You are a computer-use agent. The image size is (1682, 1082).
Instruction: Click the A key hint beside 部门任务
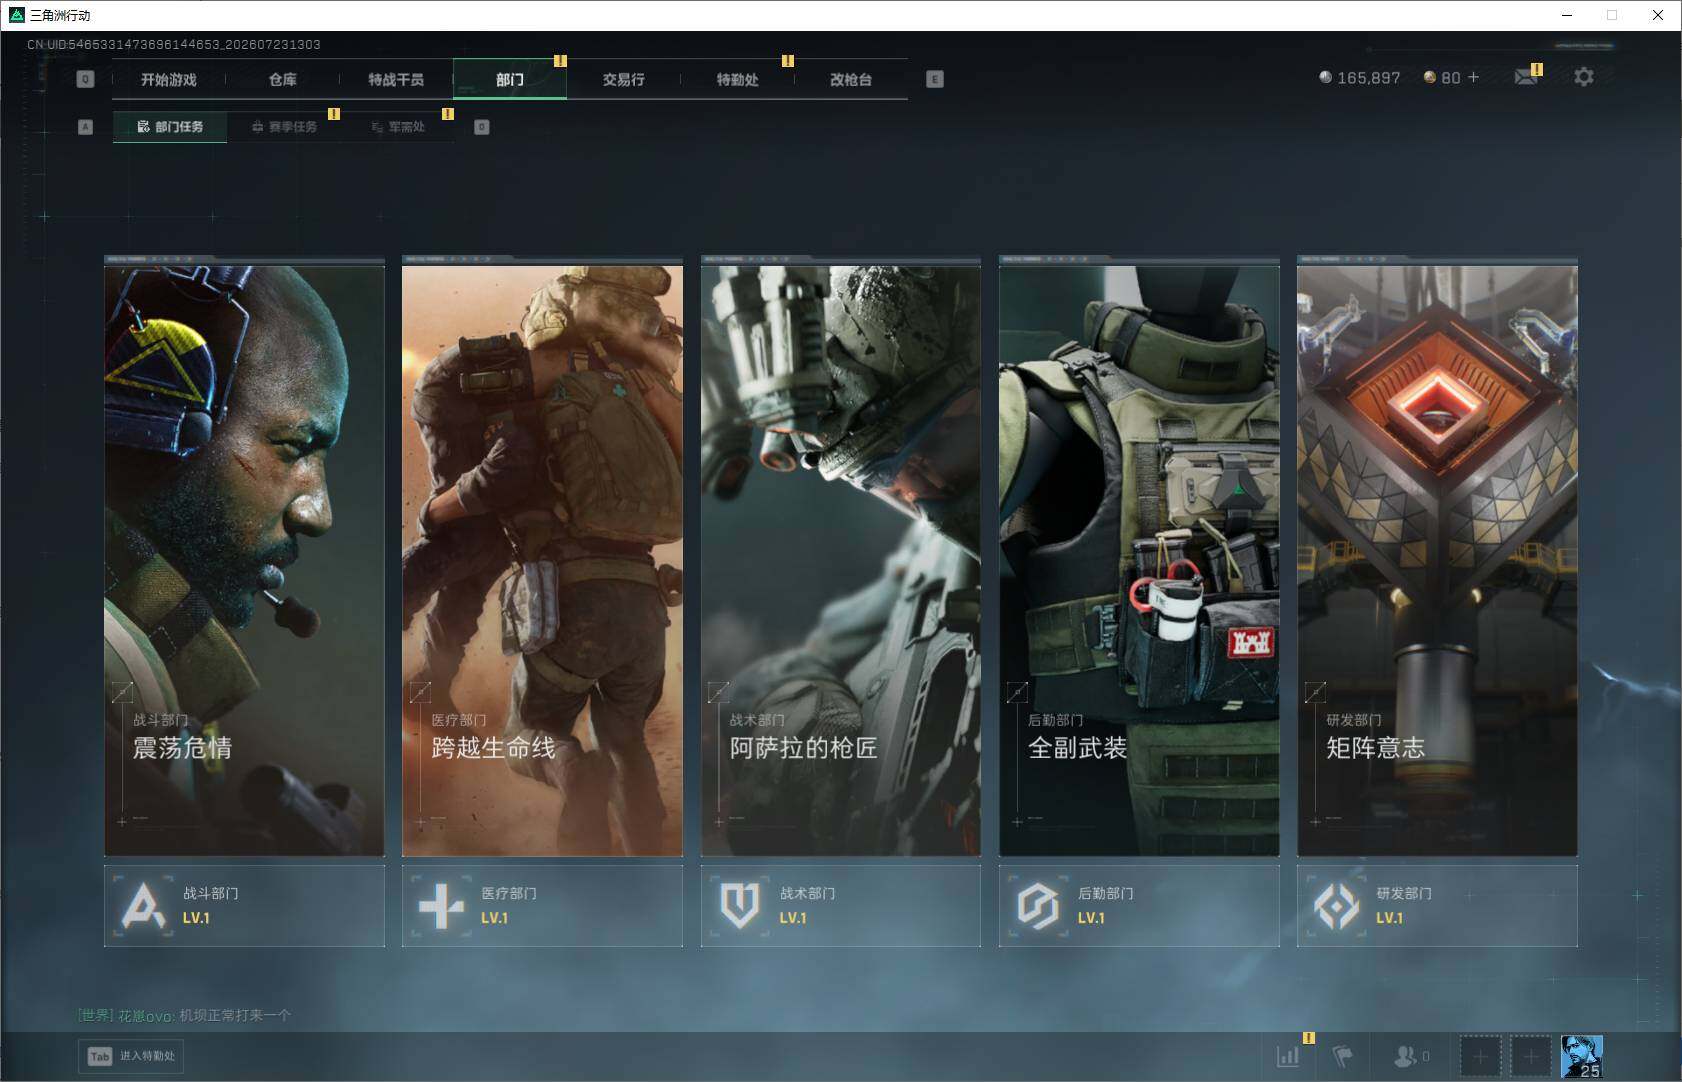[85, 127]
